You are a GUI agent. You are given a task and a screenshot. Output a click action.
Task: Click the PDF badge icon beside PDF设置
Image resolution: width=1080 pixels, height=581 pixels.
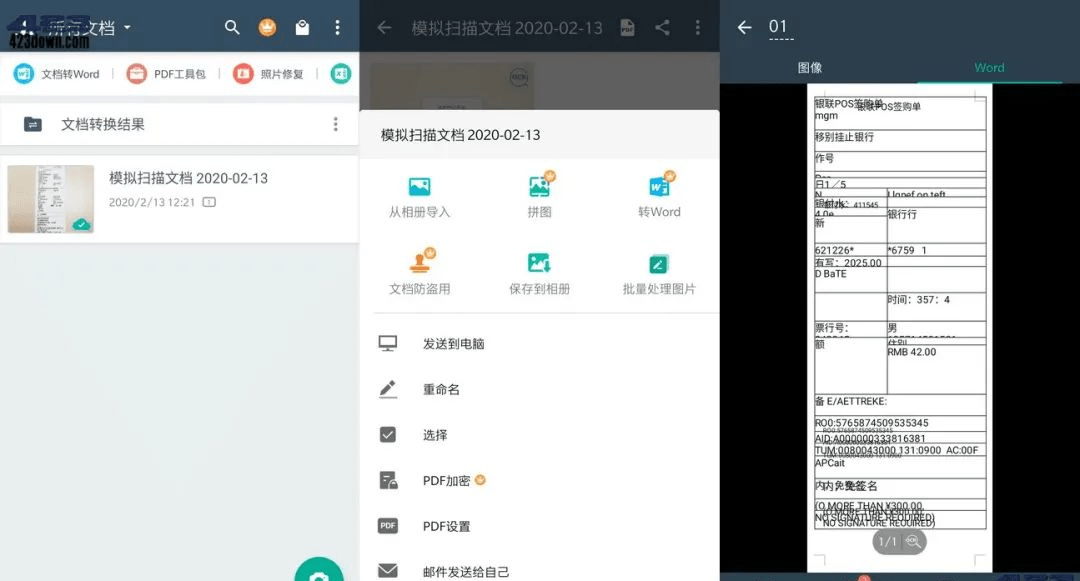[x=388, y=526]
